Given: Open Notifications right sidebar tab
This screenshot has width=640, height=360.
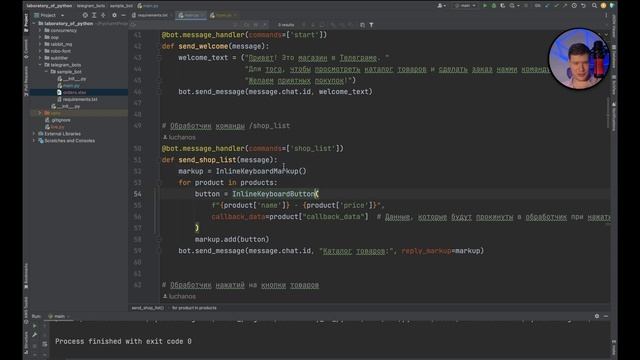Looking at the screenshot, I should 613,117.
